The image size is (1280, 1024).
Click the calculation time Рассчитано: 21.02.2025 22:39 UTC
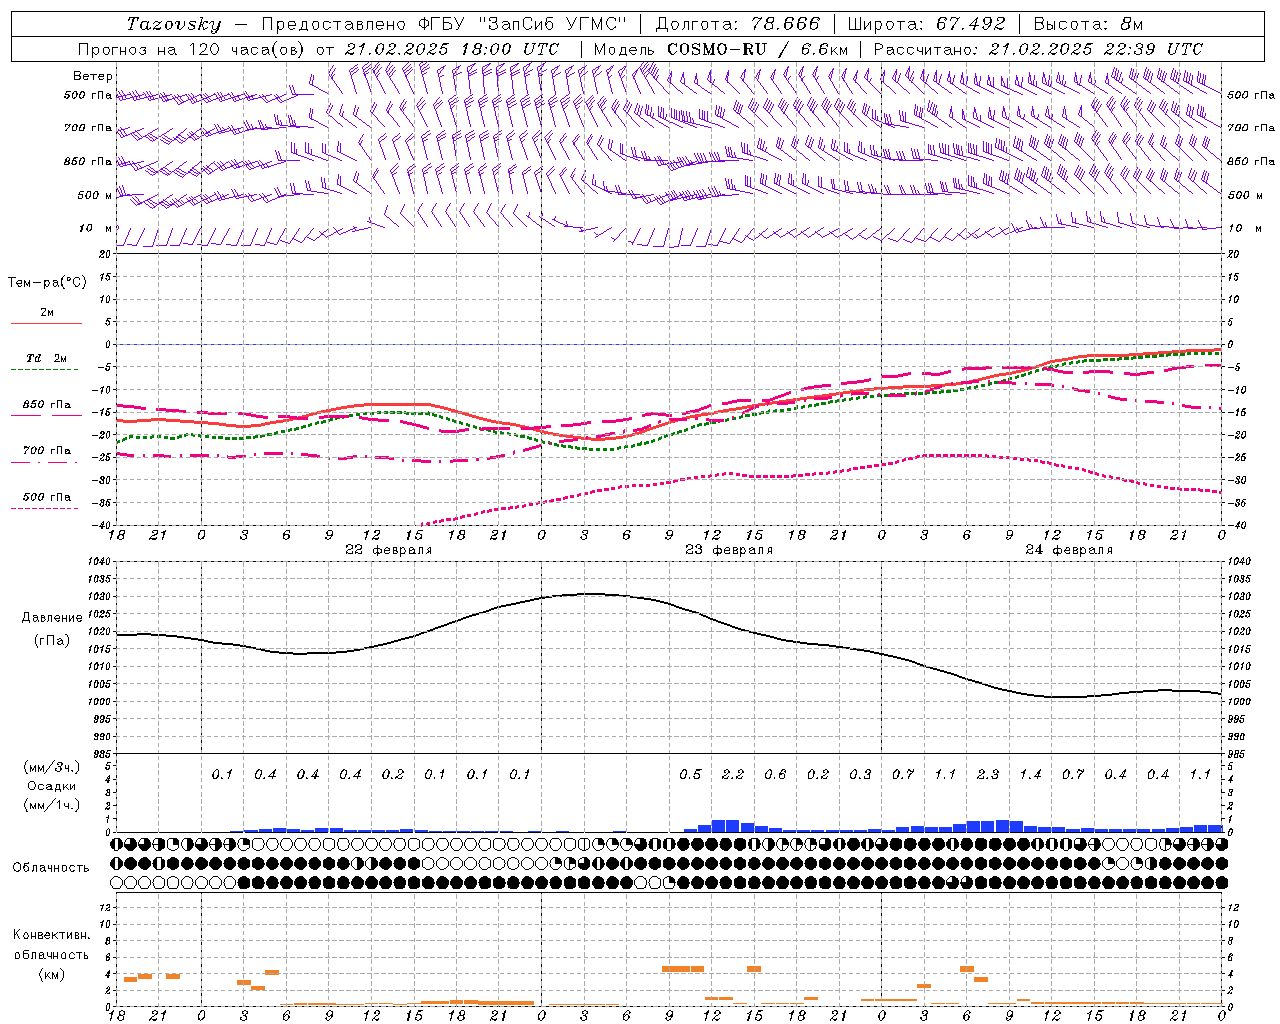tap(1039, 49)
